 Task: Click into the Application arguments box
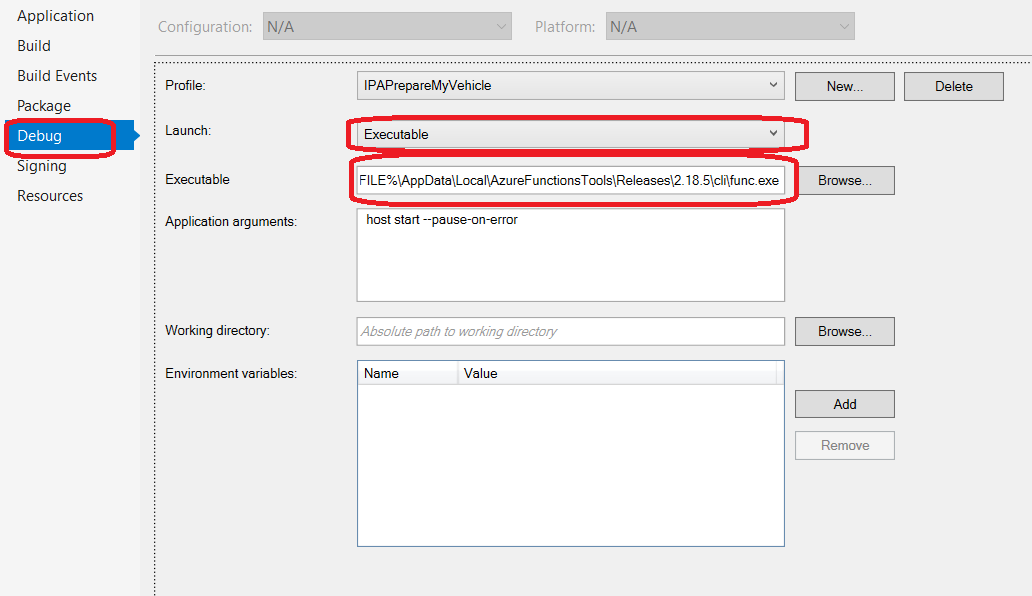[571, 255]
